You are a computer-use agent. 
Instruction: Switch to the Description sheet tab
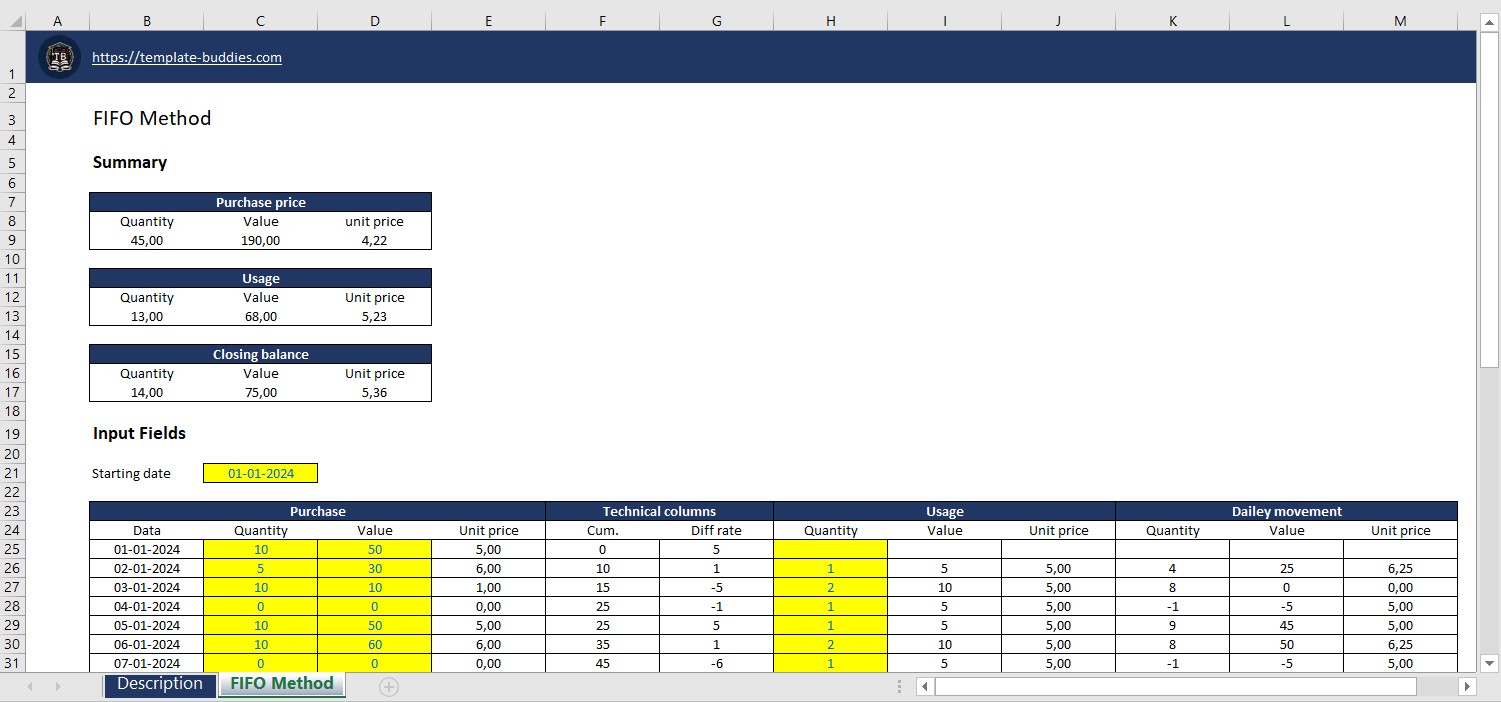pyautogui.click(x=160, y=684)
